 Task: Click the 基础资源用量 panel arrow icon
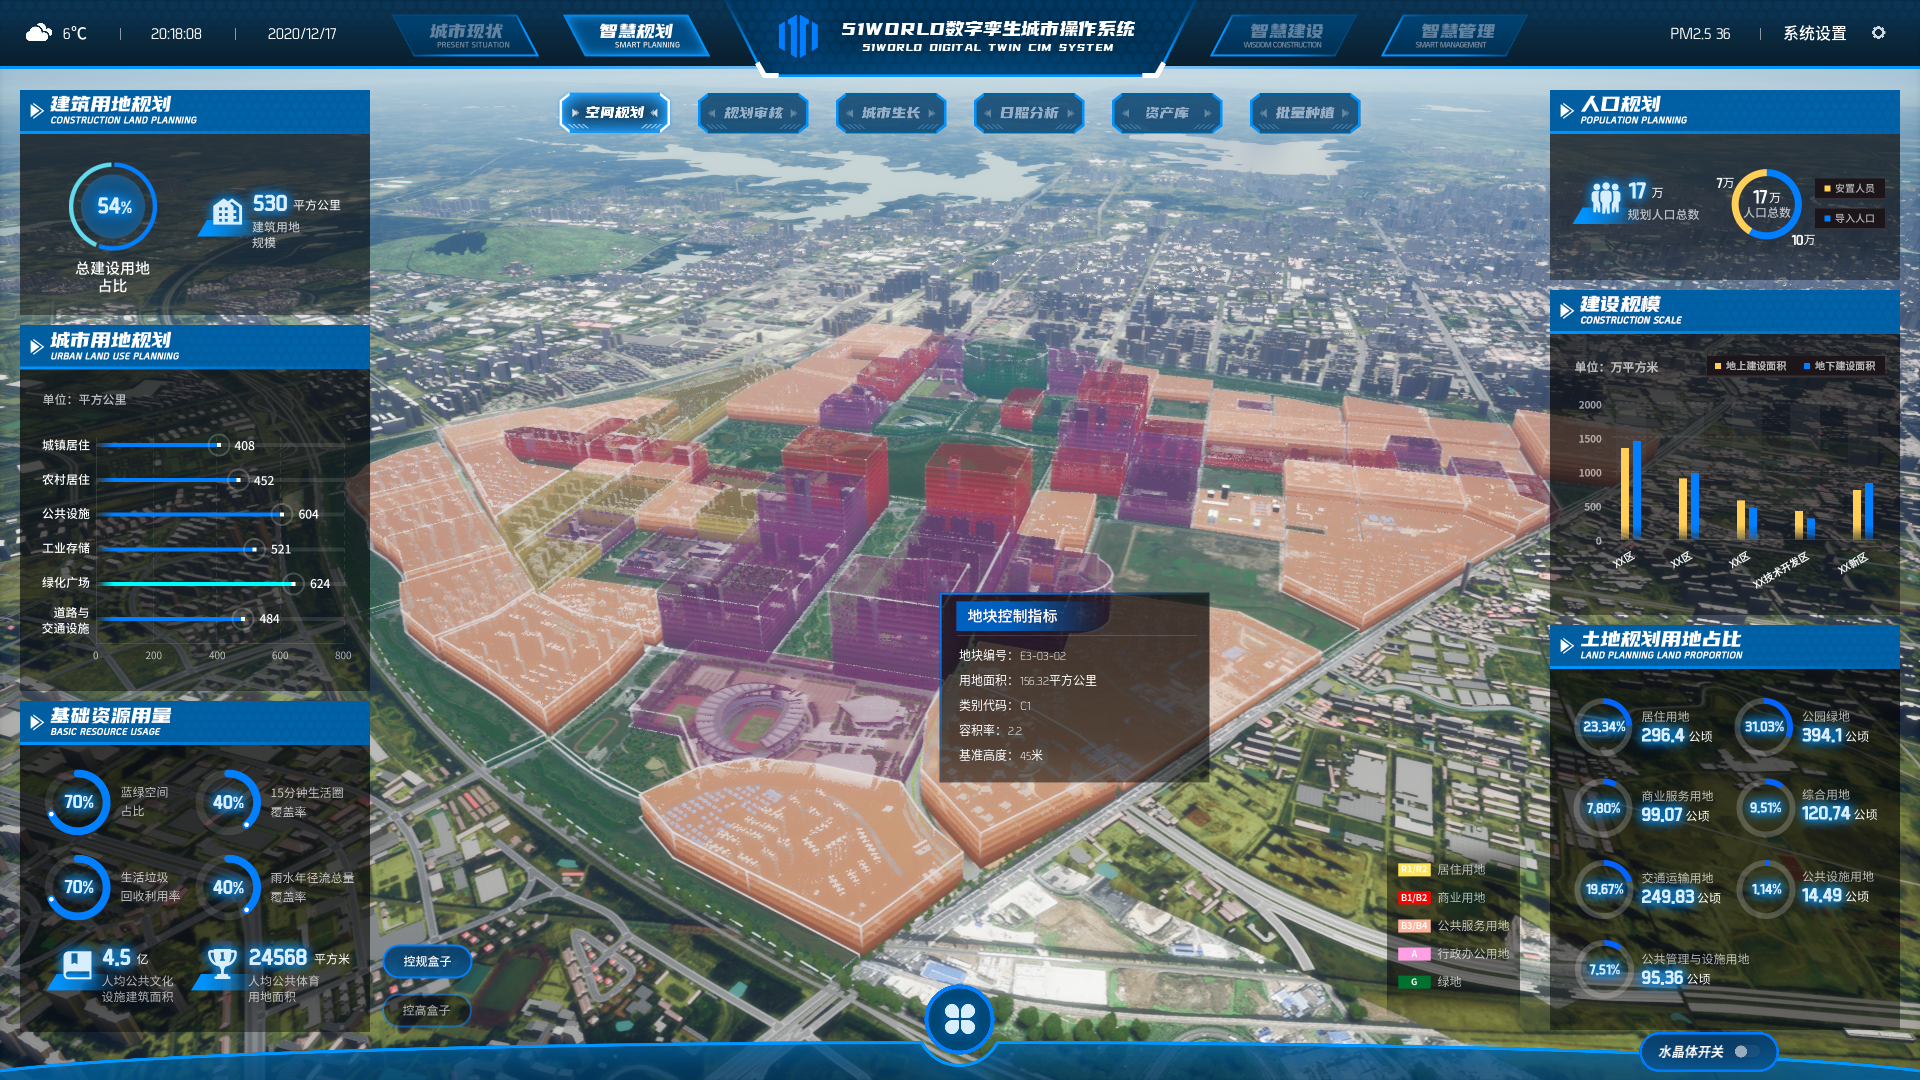click(x=36, y=722)
